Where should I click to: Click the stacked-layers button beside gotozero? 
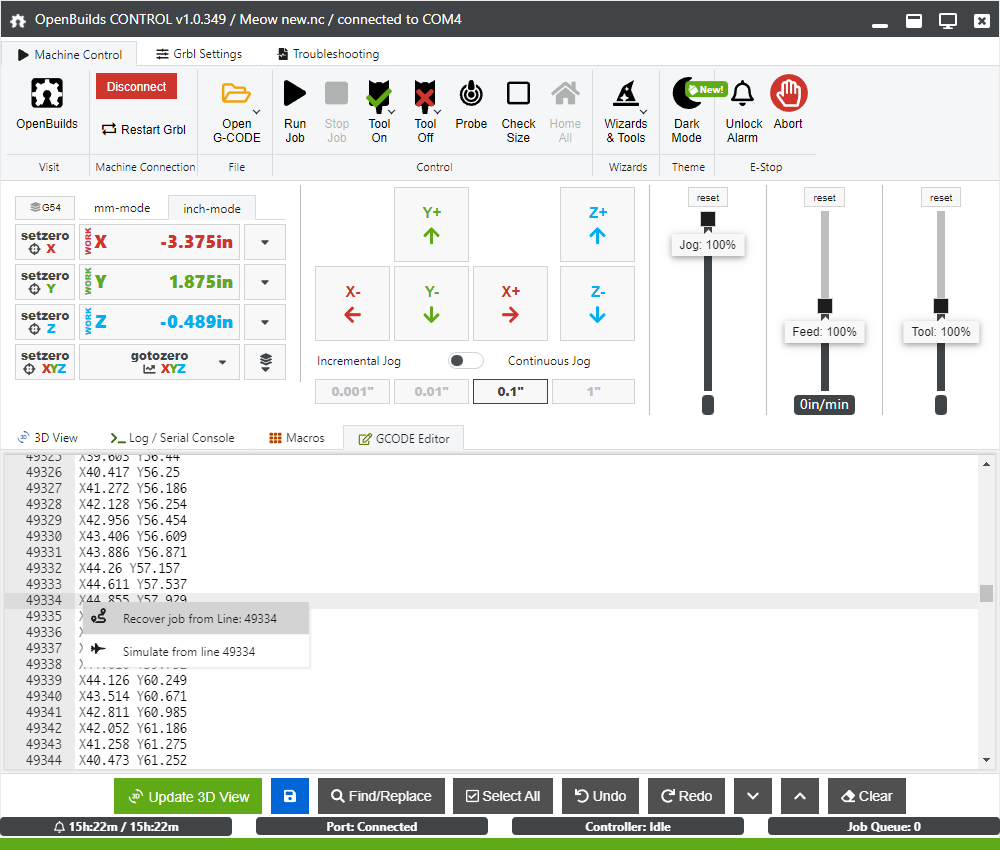(265, 362)
